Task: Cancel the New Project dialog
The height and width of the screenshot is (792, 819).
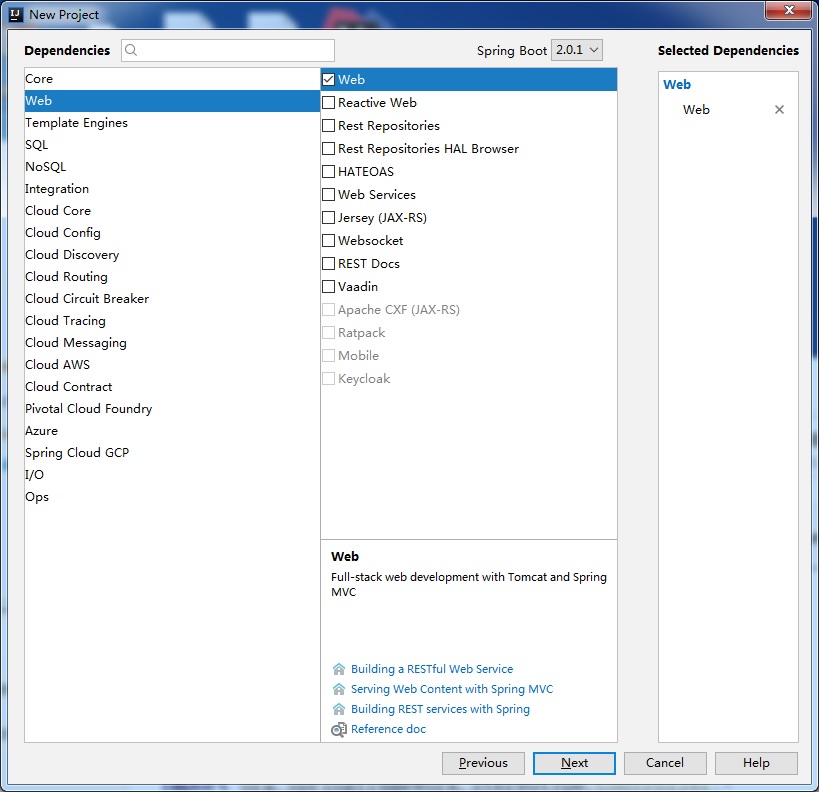Action: [665, 763]
